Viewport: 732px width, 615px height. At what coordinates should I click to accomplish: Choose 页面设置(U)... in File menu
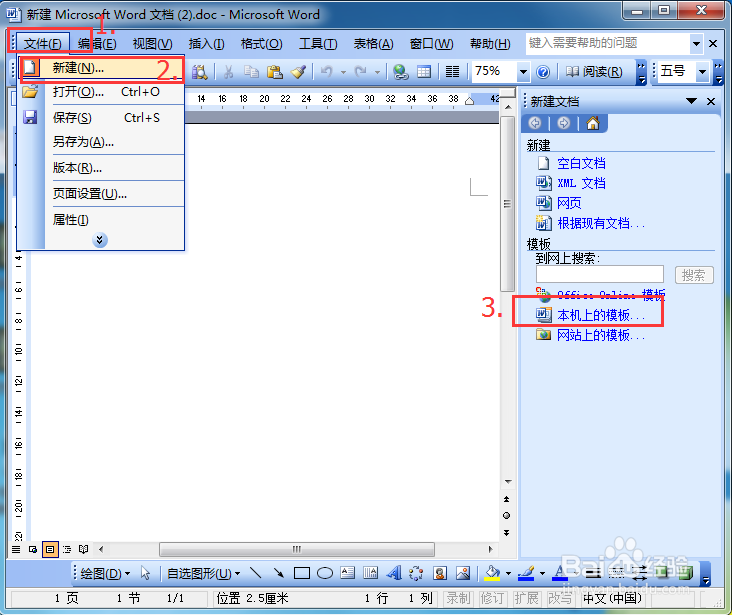coord(101,193)
